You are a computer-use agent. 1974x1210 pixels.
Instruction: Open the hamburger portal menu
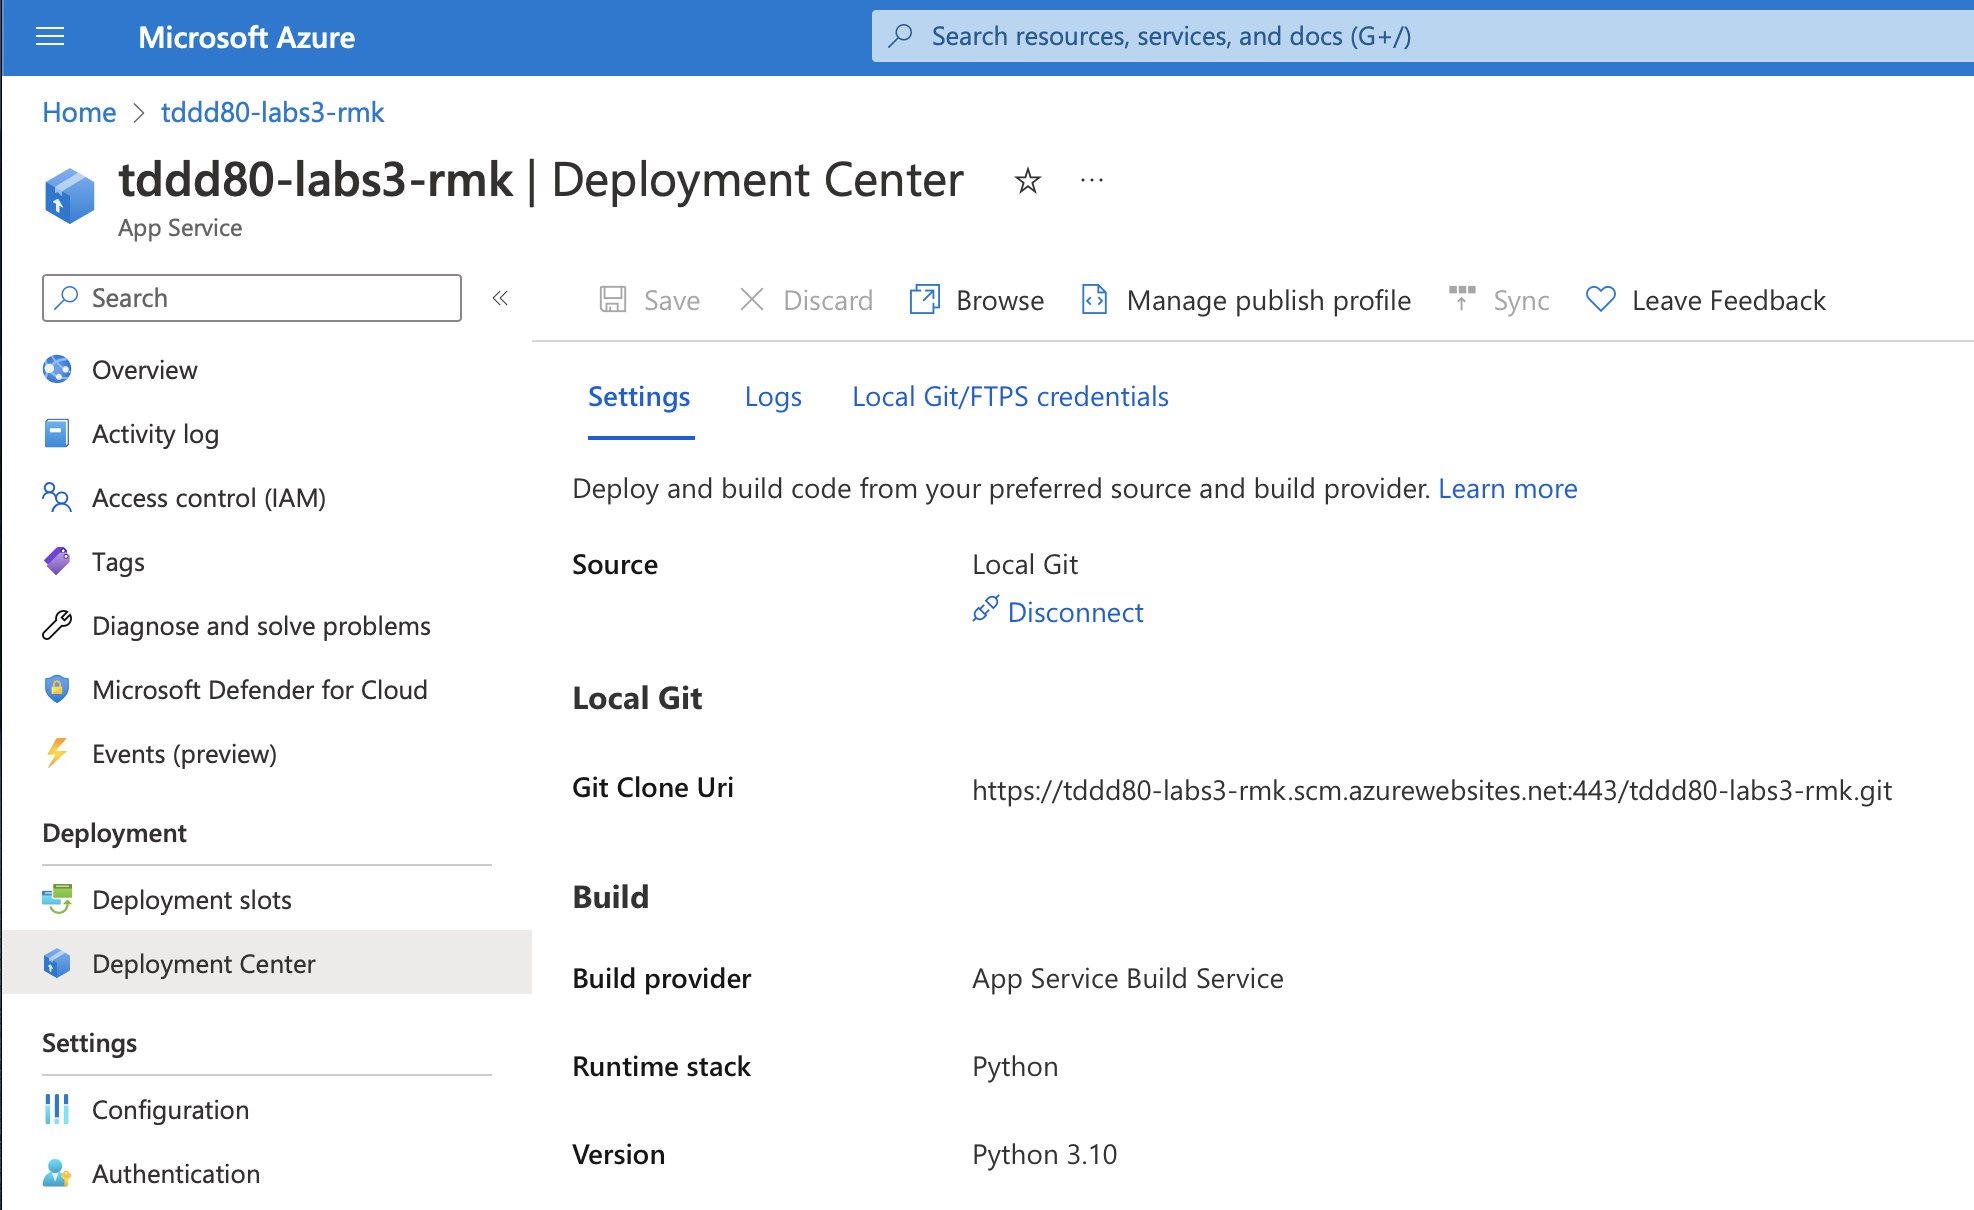[x=50, y=37]
